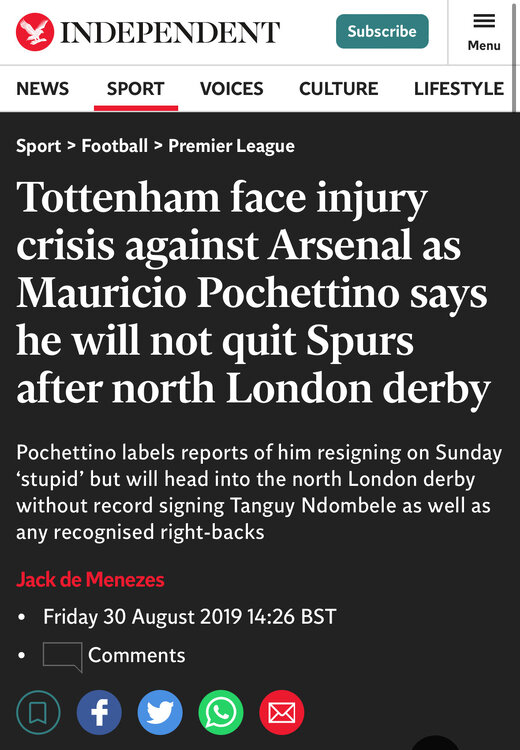Select the SPORT navigation tab

[136, 88]
